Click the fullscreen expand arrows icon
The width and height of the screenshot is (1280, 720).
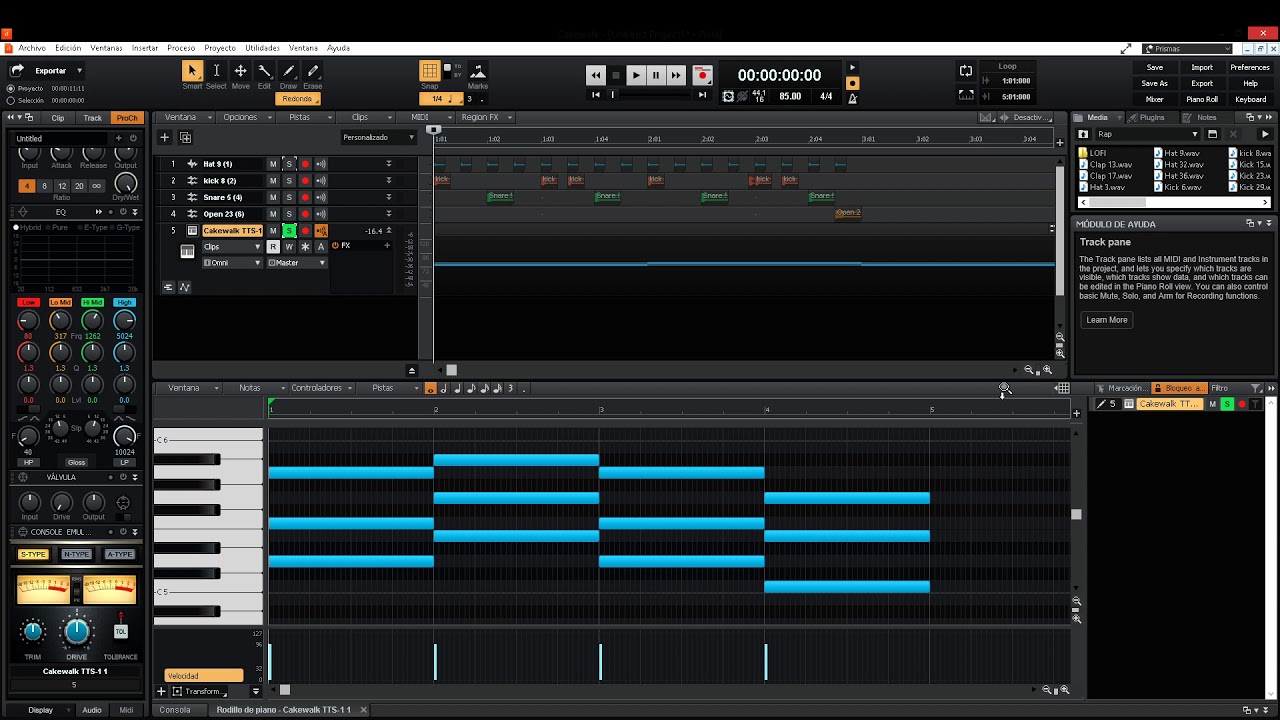pos(1126,48)
